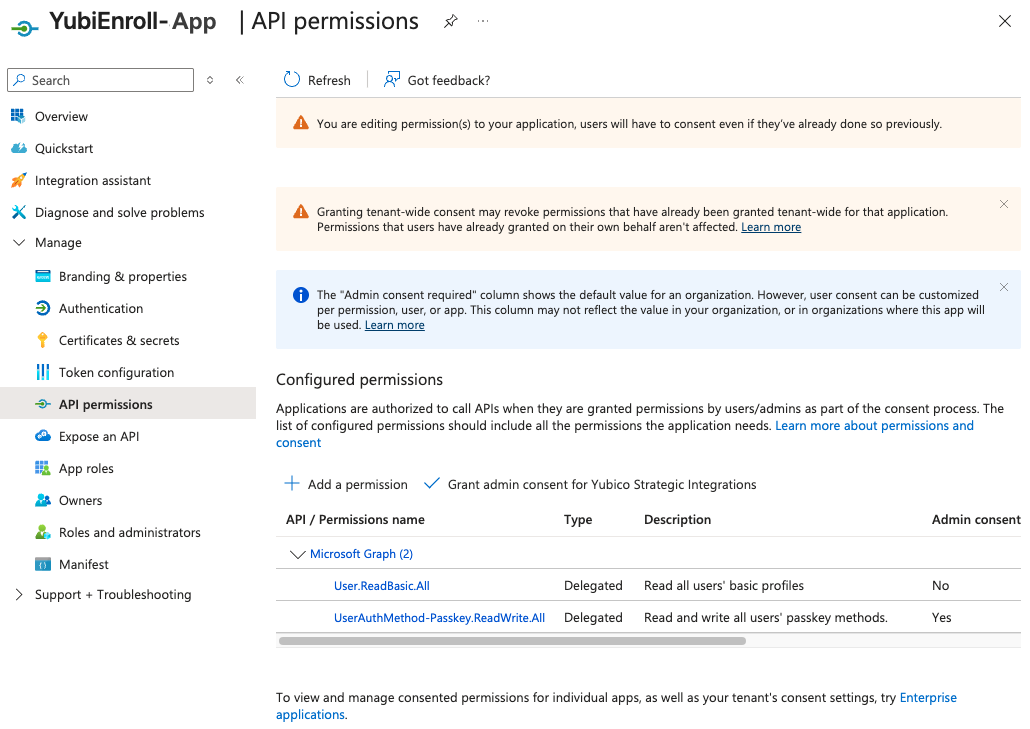
Task: Click the Admin consent column header
Action: 976,519
